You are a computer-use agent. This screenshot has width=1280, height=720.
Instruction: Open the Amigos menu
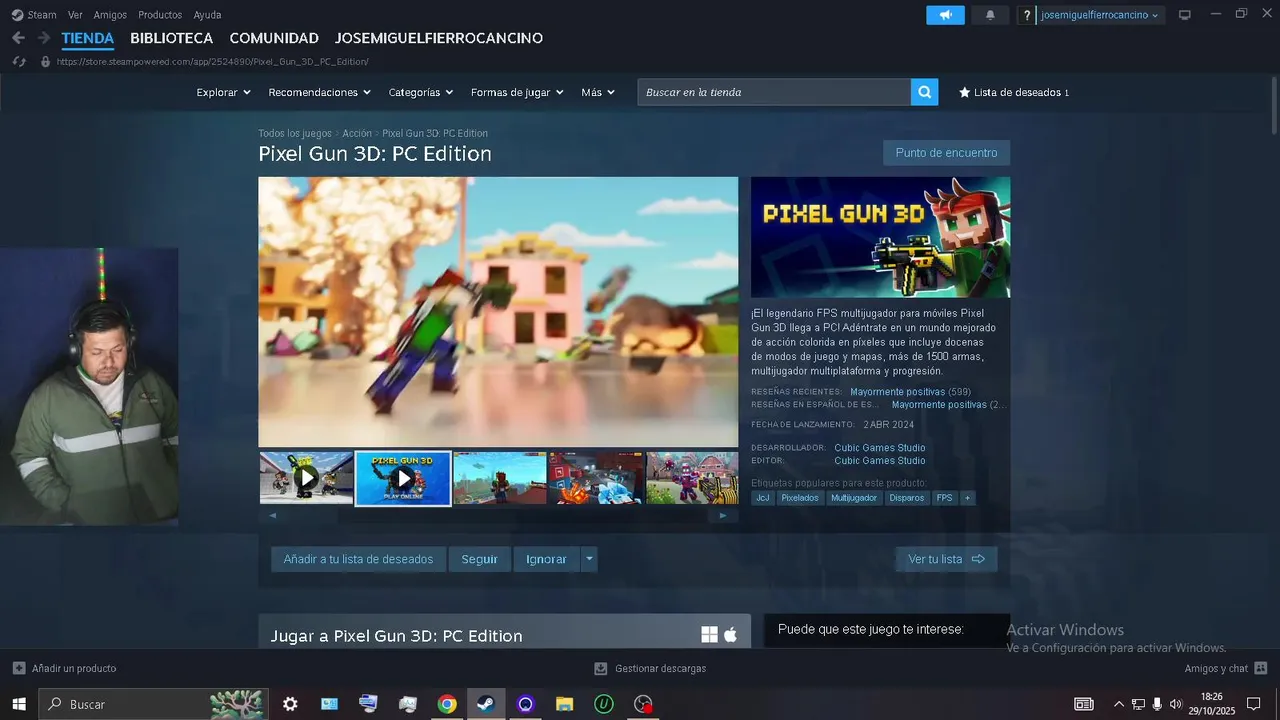[110, 15]
